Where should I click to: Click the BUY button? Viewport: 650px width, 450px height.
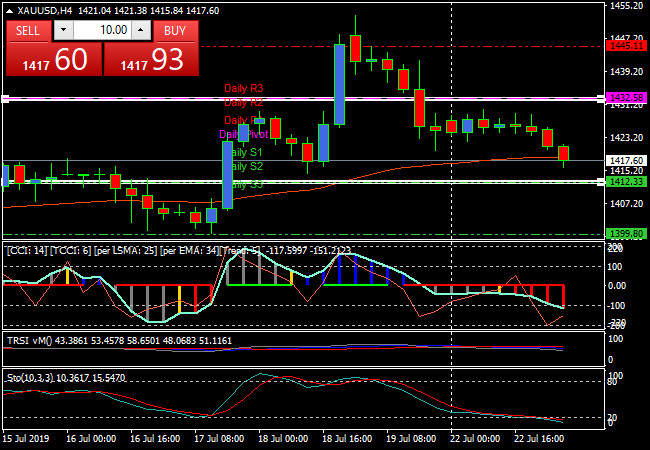coord(175,30)
